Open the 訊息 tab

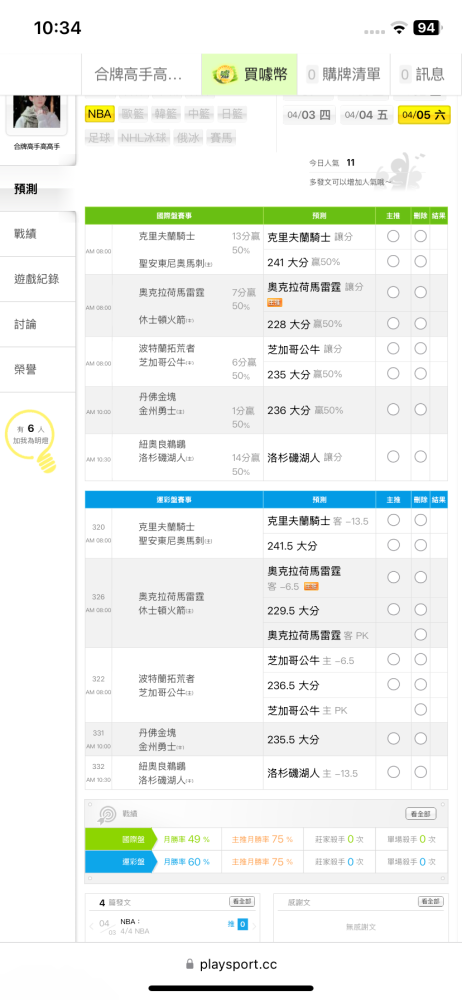pos(422,75)
